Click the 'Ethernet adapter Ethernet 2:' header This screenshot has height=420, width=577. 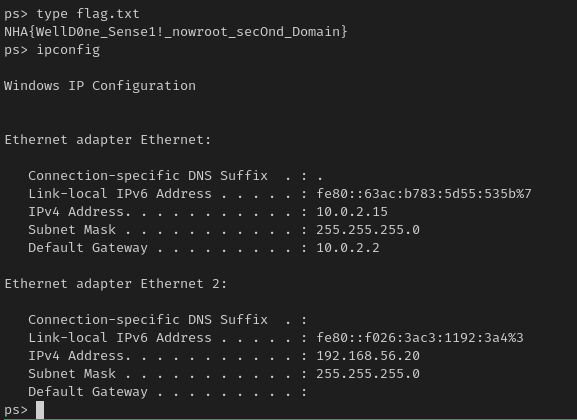[x=116, y=284]
